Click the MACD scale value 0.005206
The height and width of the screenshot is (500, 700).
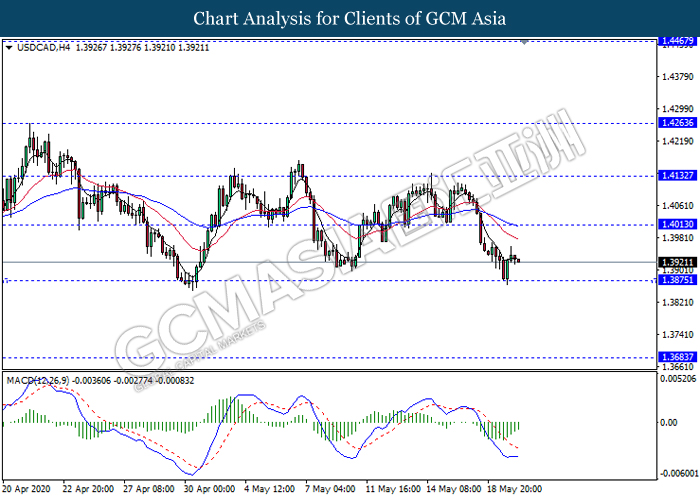[x=678, y=379]
